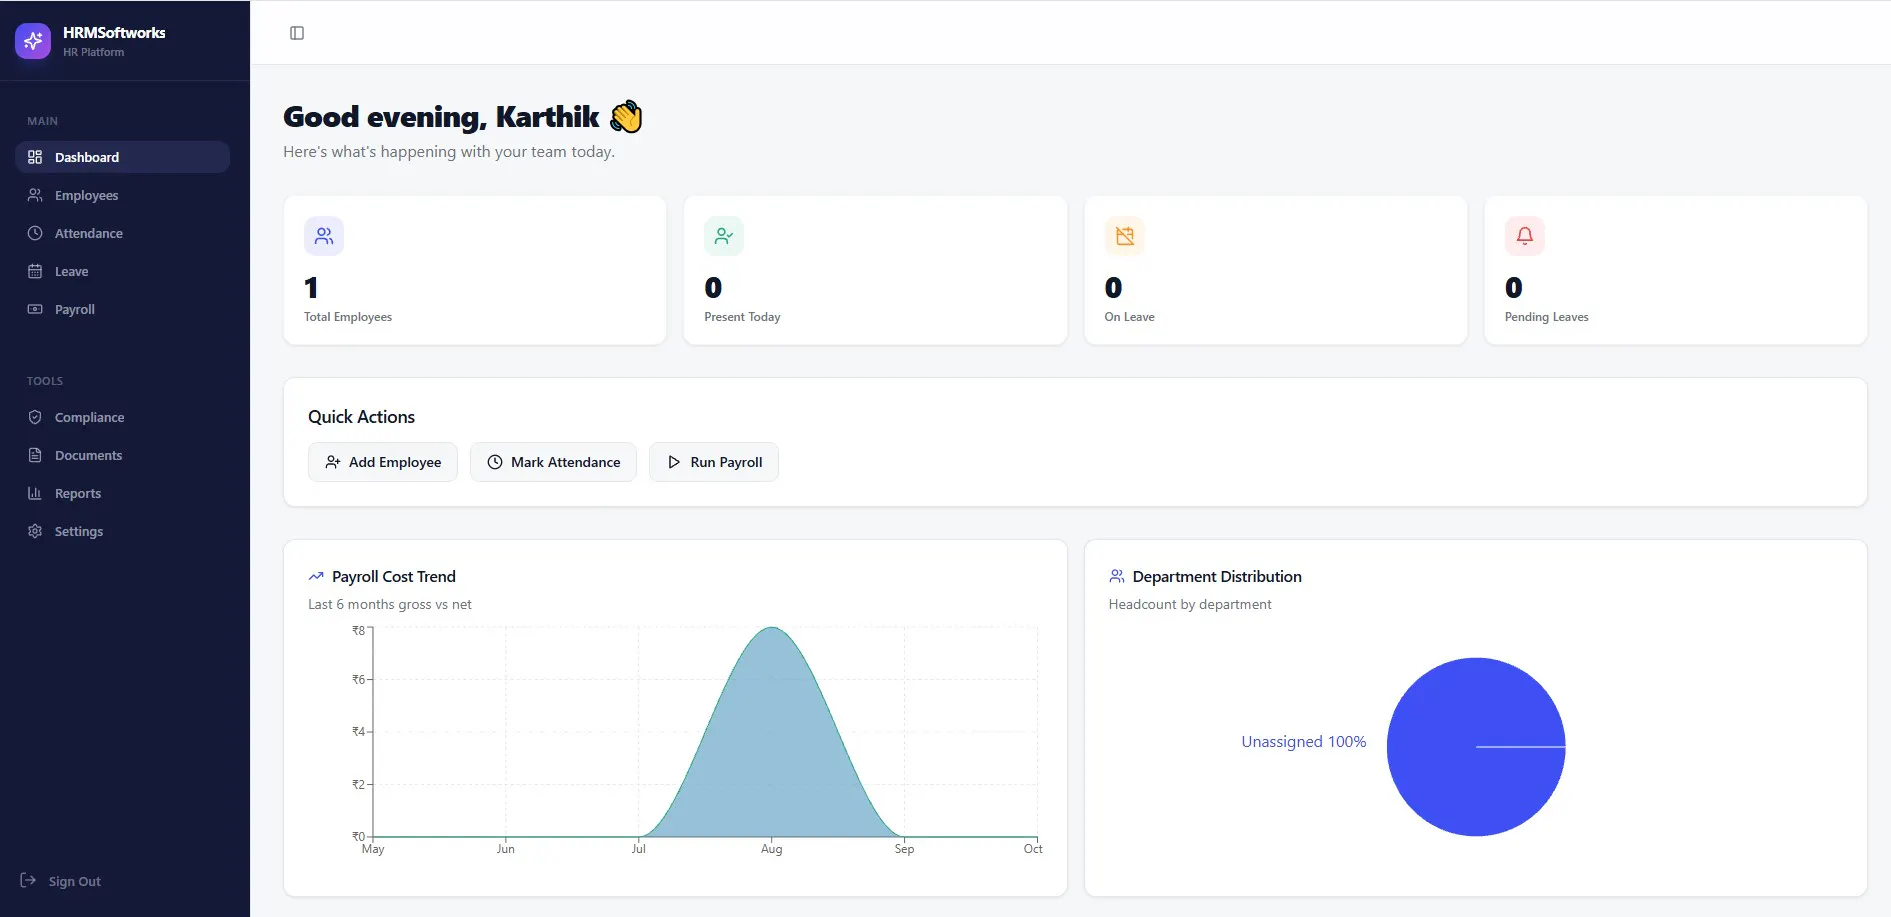Go to the Employees page
Screen dimensions: 1891x917
(122, 195)
